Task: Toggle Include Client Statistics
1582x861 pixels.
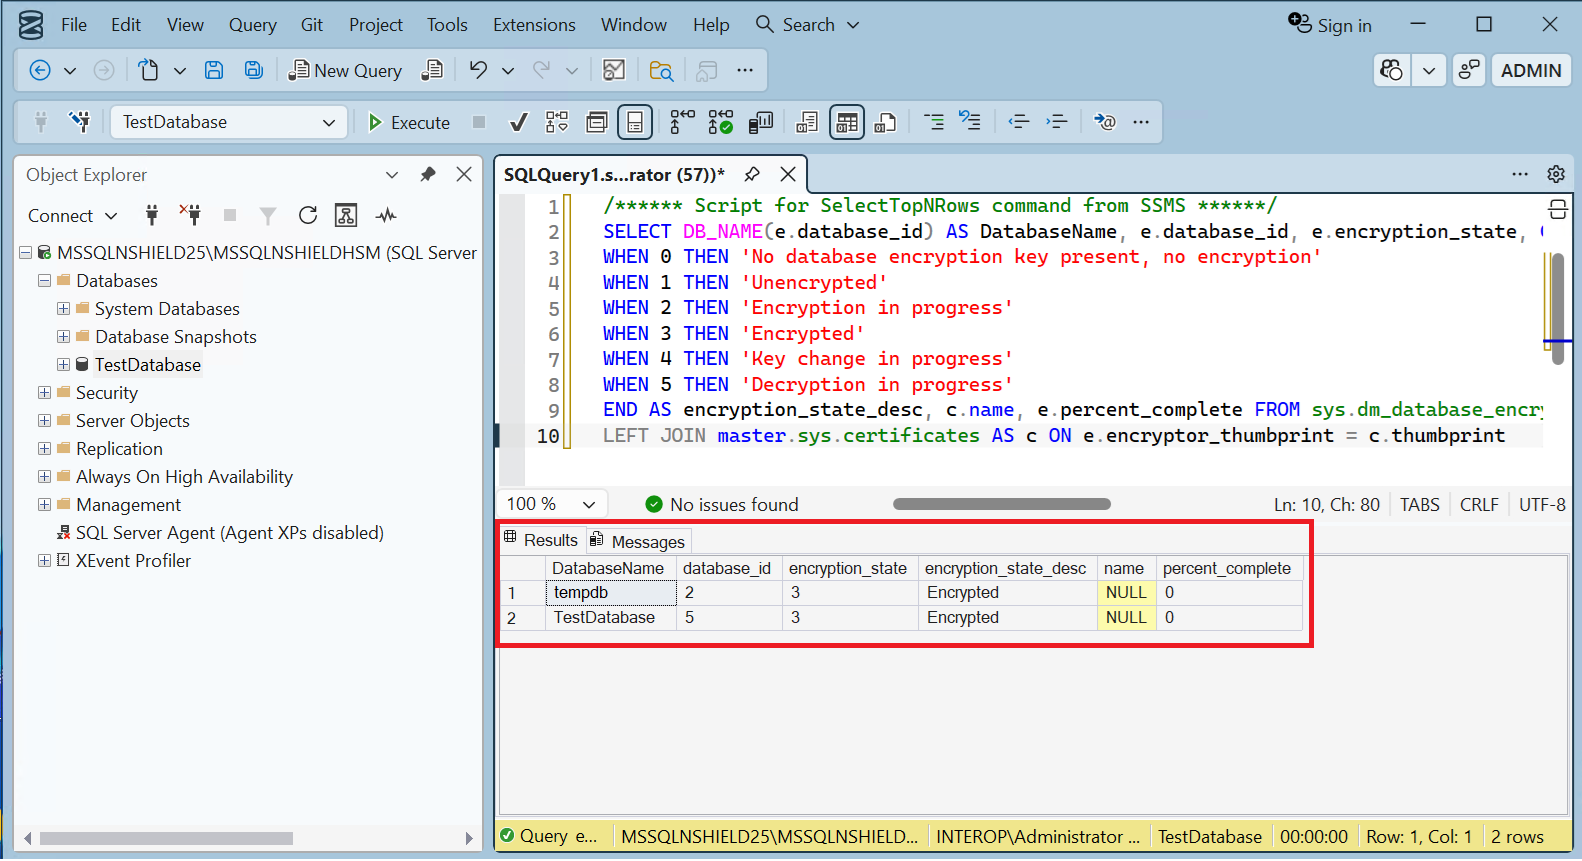Action: pyautogui.click(x=761, y=122)
